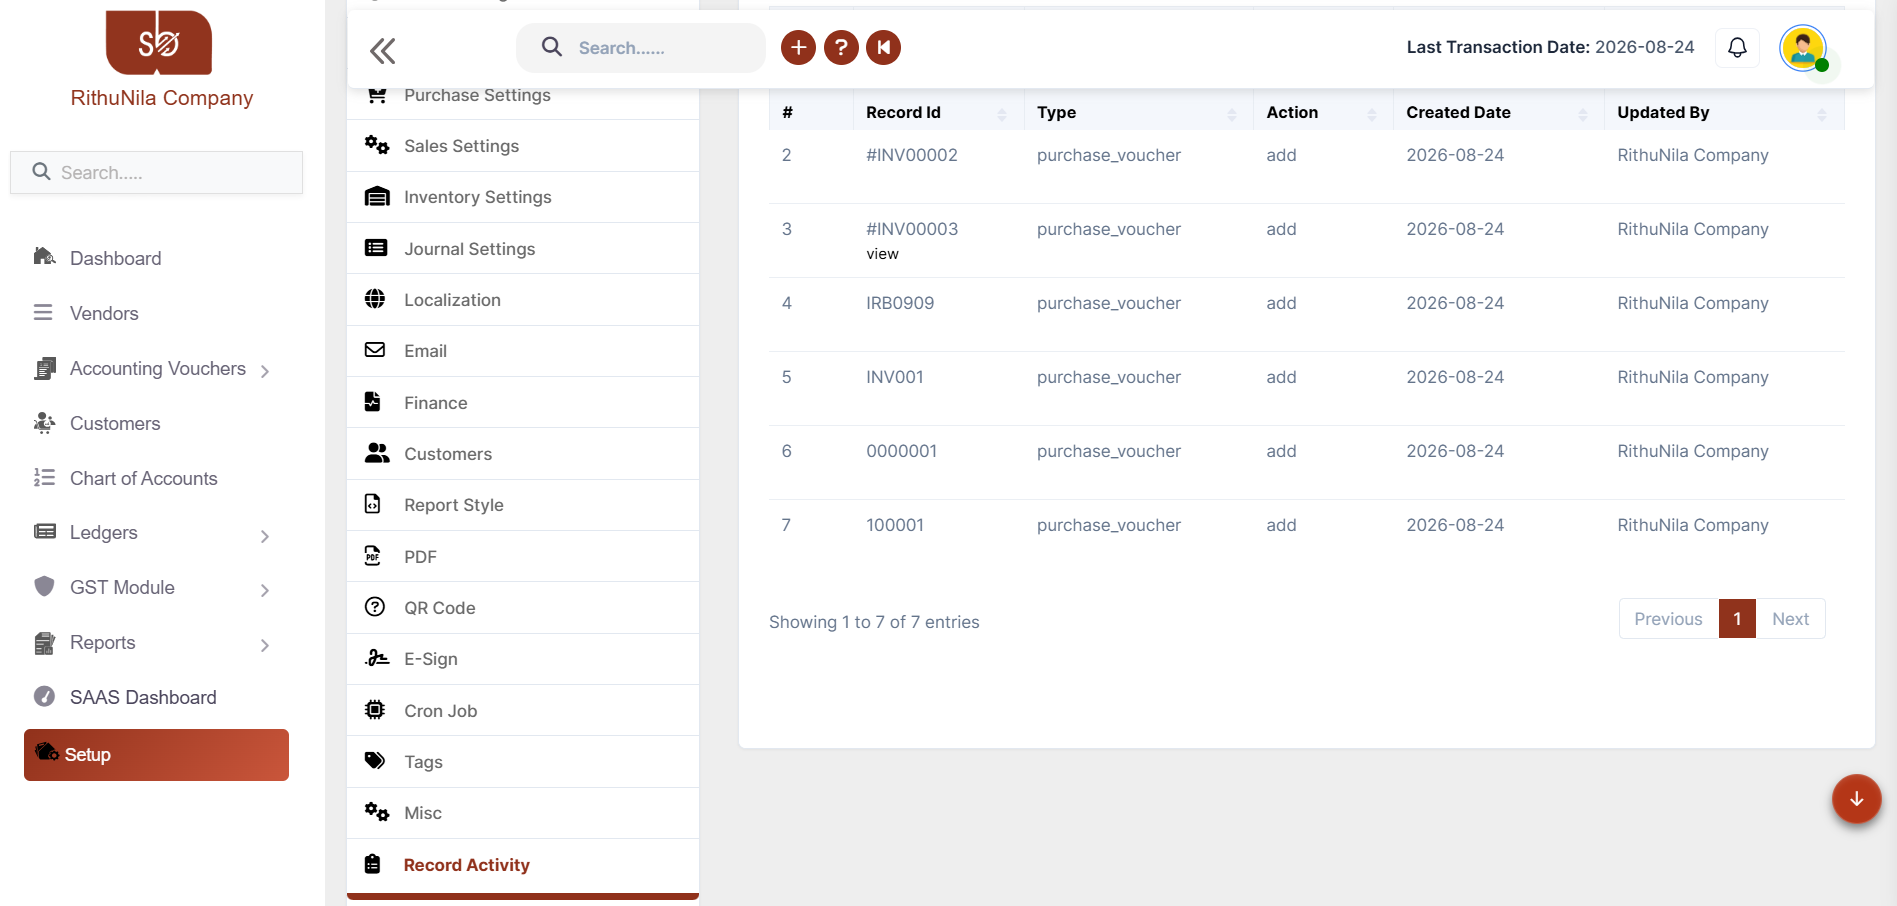Click the red scroll-down arrow button

(1857, 799)
